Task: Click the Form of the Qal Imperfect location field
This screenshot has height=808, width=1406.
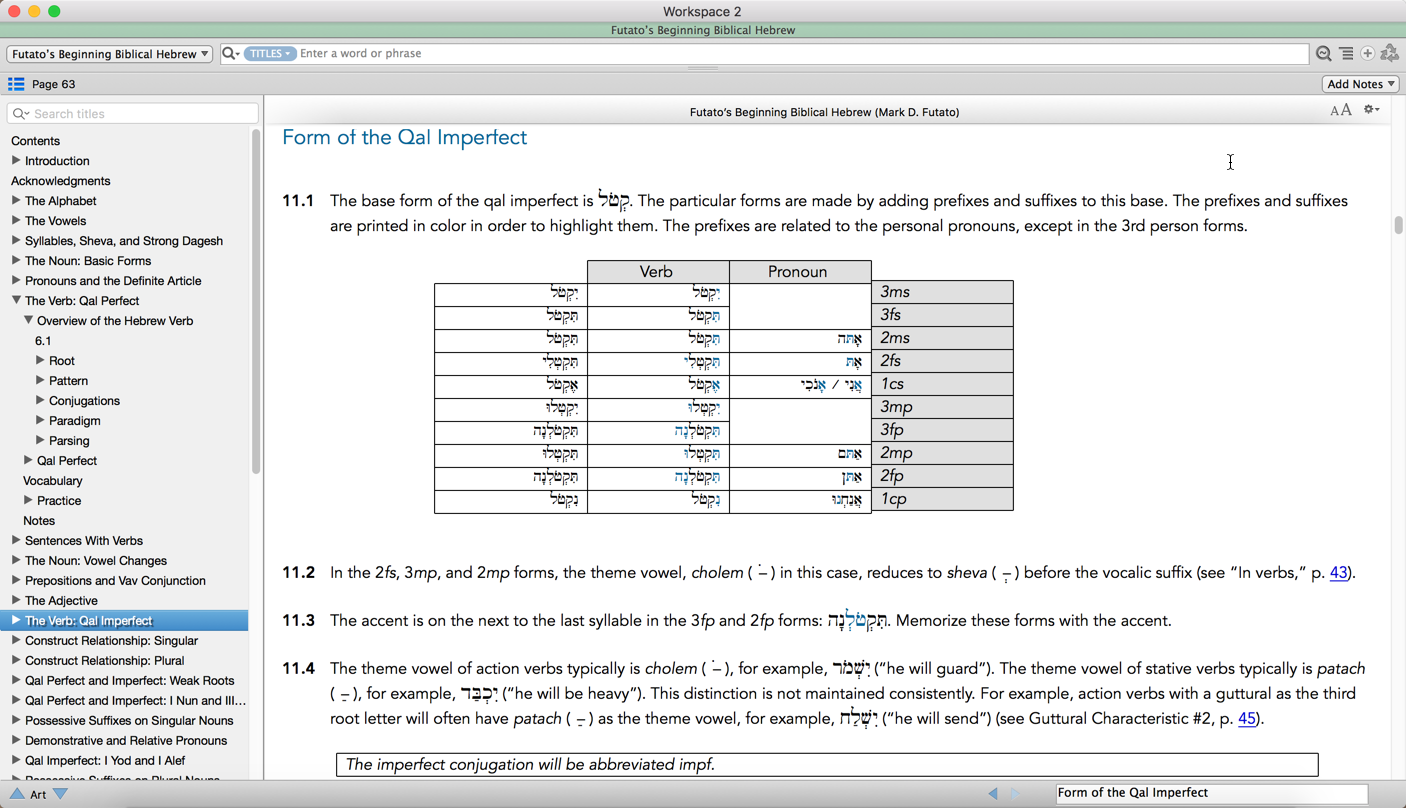Action: (x=1211, y=793)
